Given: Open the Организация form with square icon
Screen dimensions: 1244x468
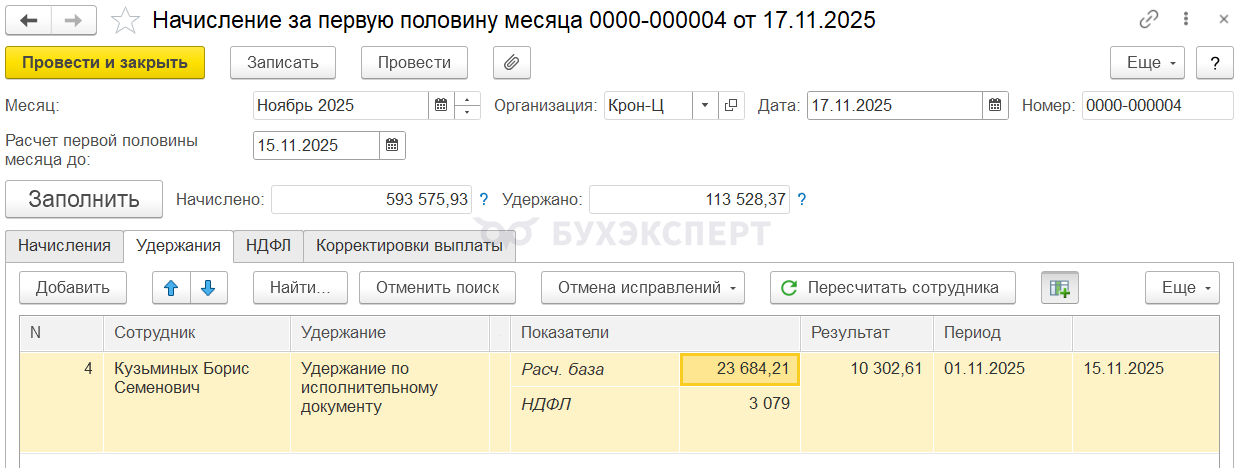Looking at the screenshot, I should coord(731,105).
